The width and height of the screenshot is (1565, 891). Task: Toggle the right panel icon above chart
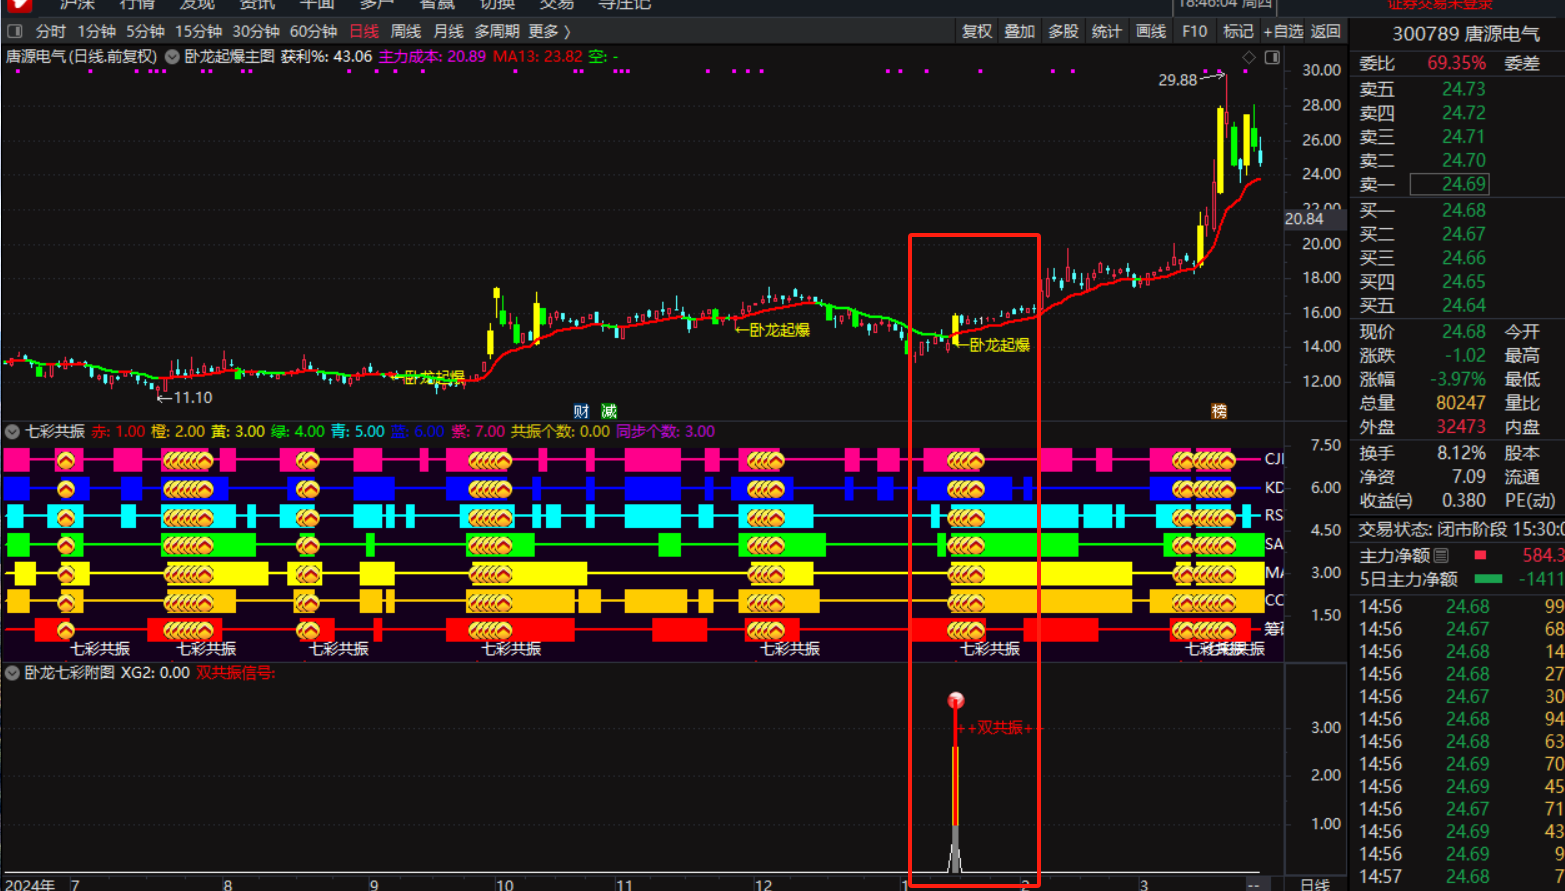tap(1272, 58)
